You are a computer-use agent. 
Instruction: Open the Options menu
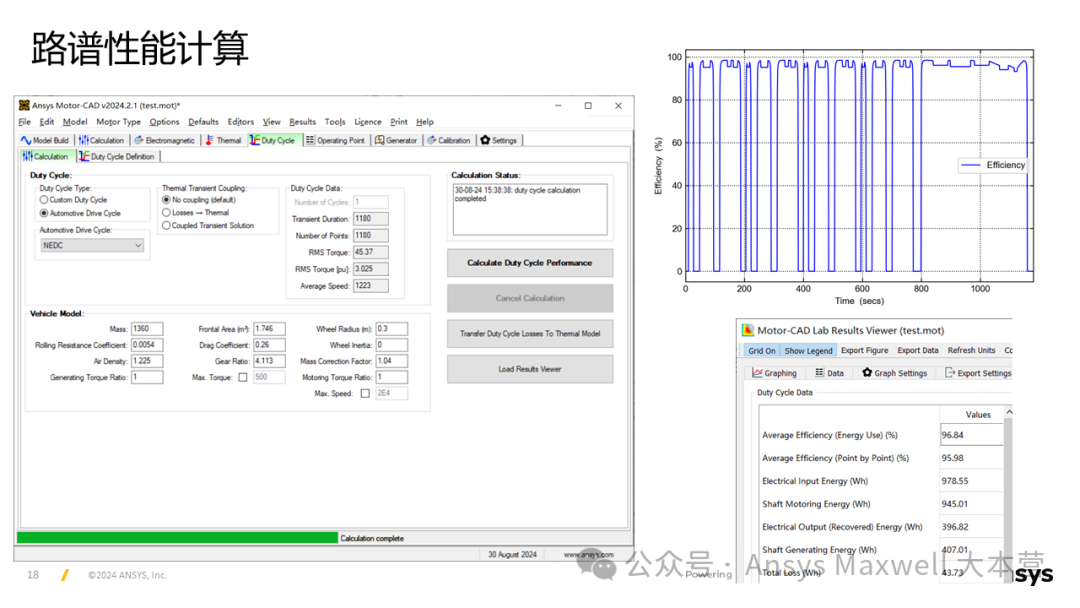[x=164, y=122]
